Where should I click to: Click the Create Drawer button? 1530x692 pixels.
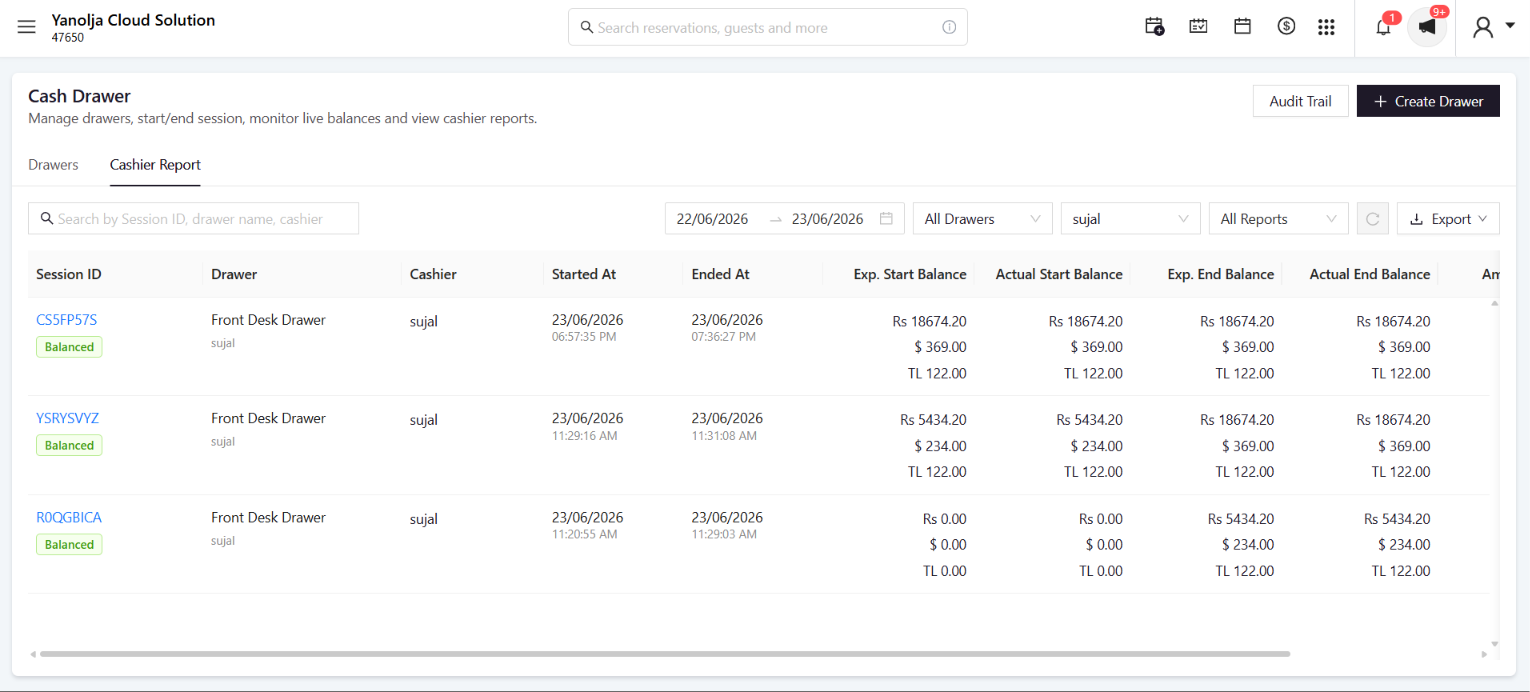click(1428, 101)
